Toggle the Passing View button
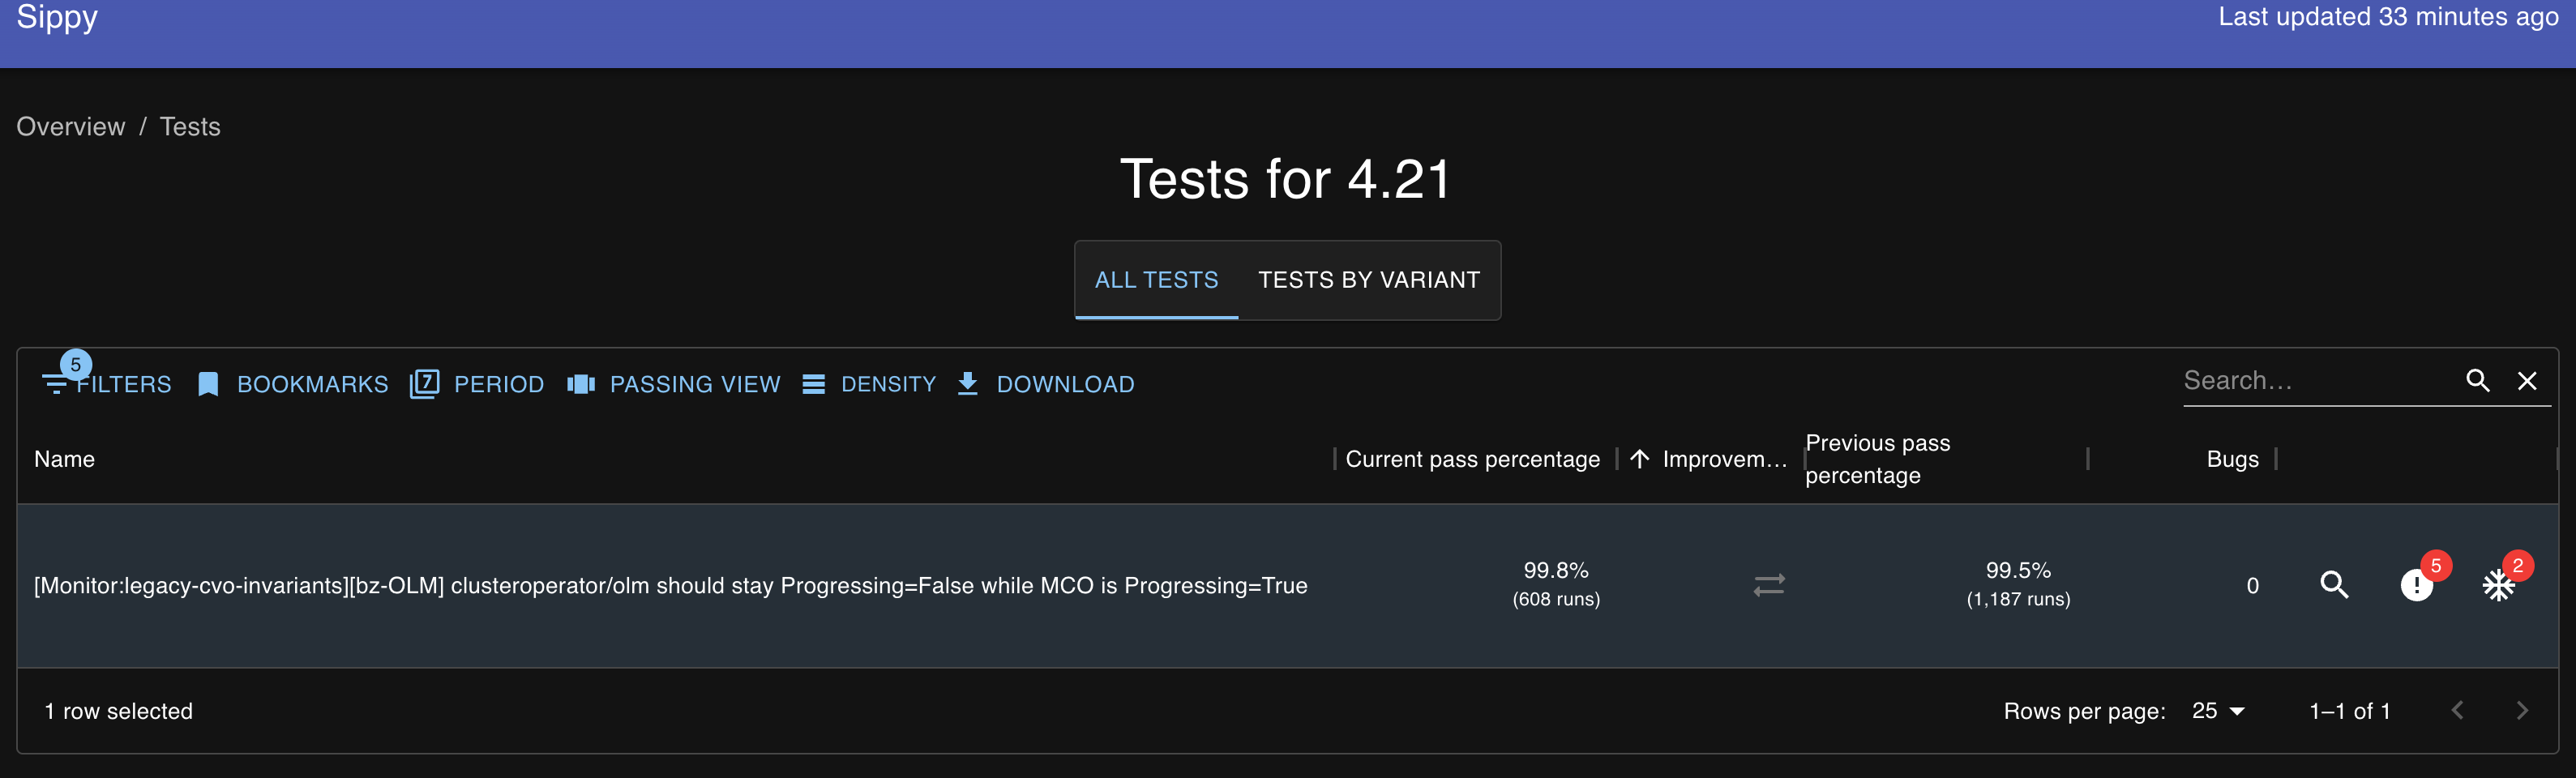This screenshot has width=2576, height=778. coord(674,384)
